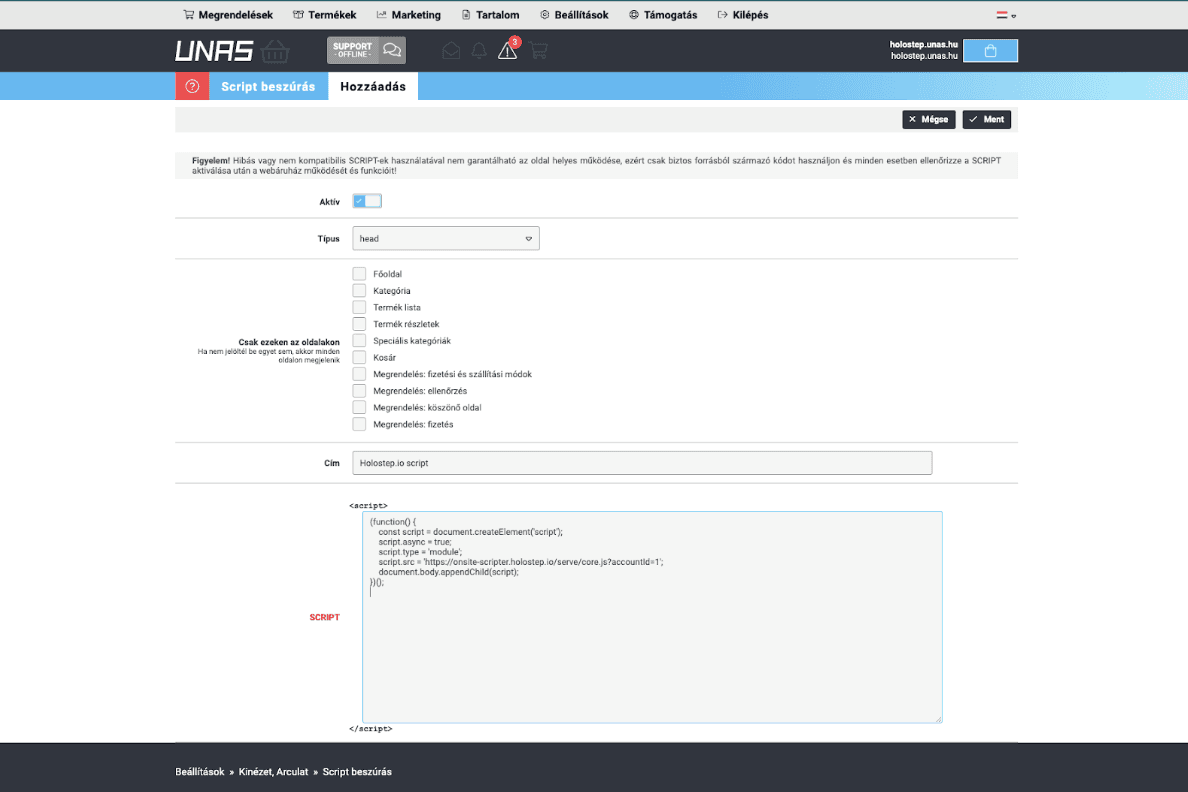This screenshot has height=792, width=1188.
Task: Click the Mégse cancel button
Action: pyautogui.click(x=929, y=120)
